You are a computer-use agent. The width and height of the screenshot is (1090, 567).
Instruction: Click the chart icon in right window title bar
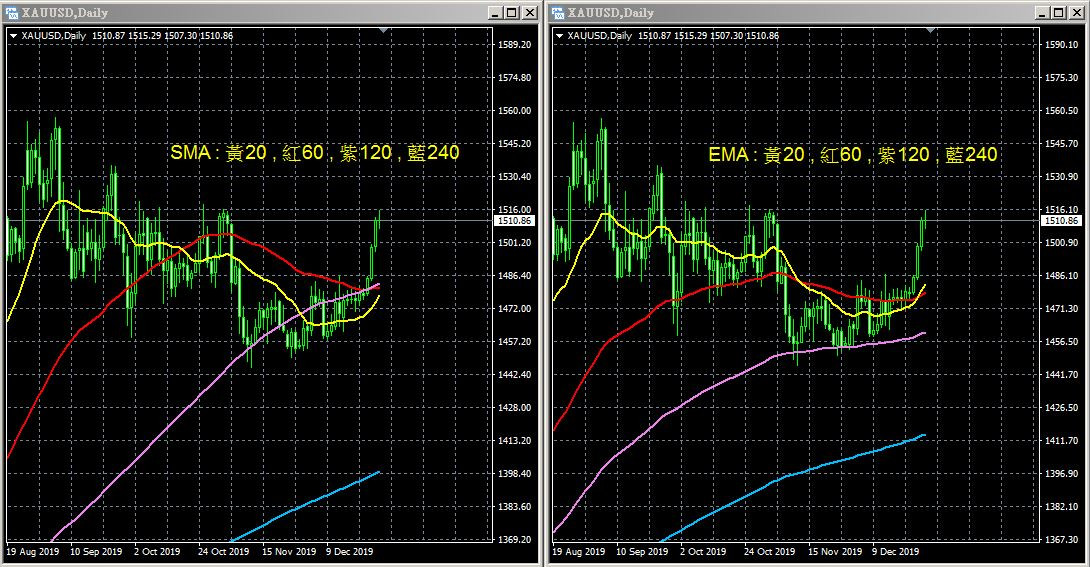pos(558,13)
